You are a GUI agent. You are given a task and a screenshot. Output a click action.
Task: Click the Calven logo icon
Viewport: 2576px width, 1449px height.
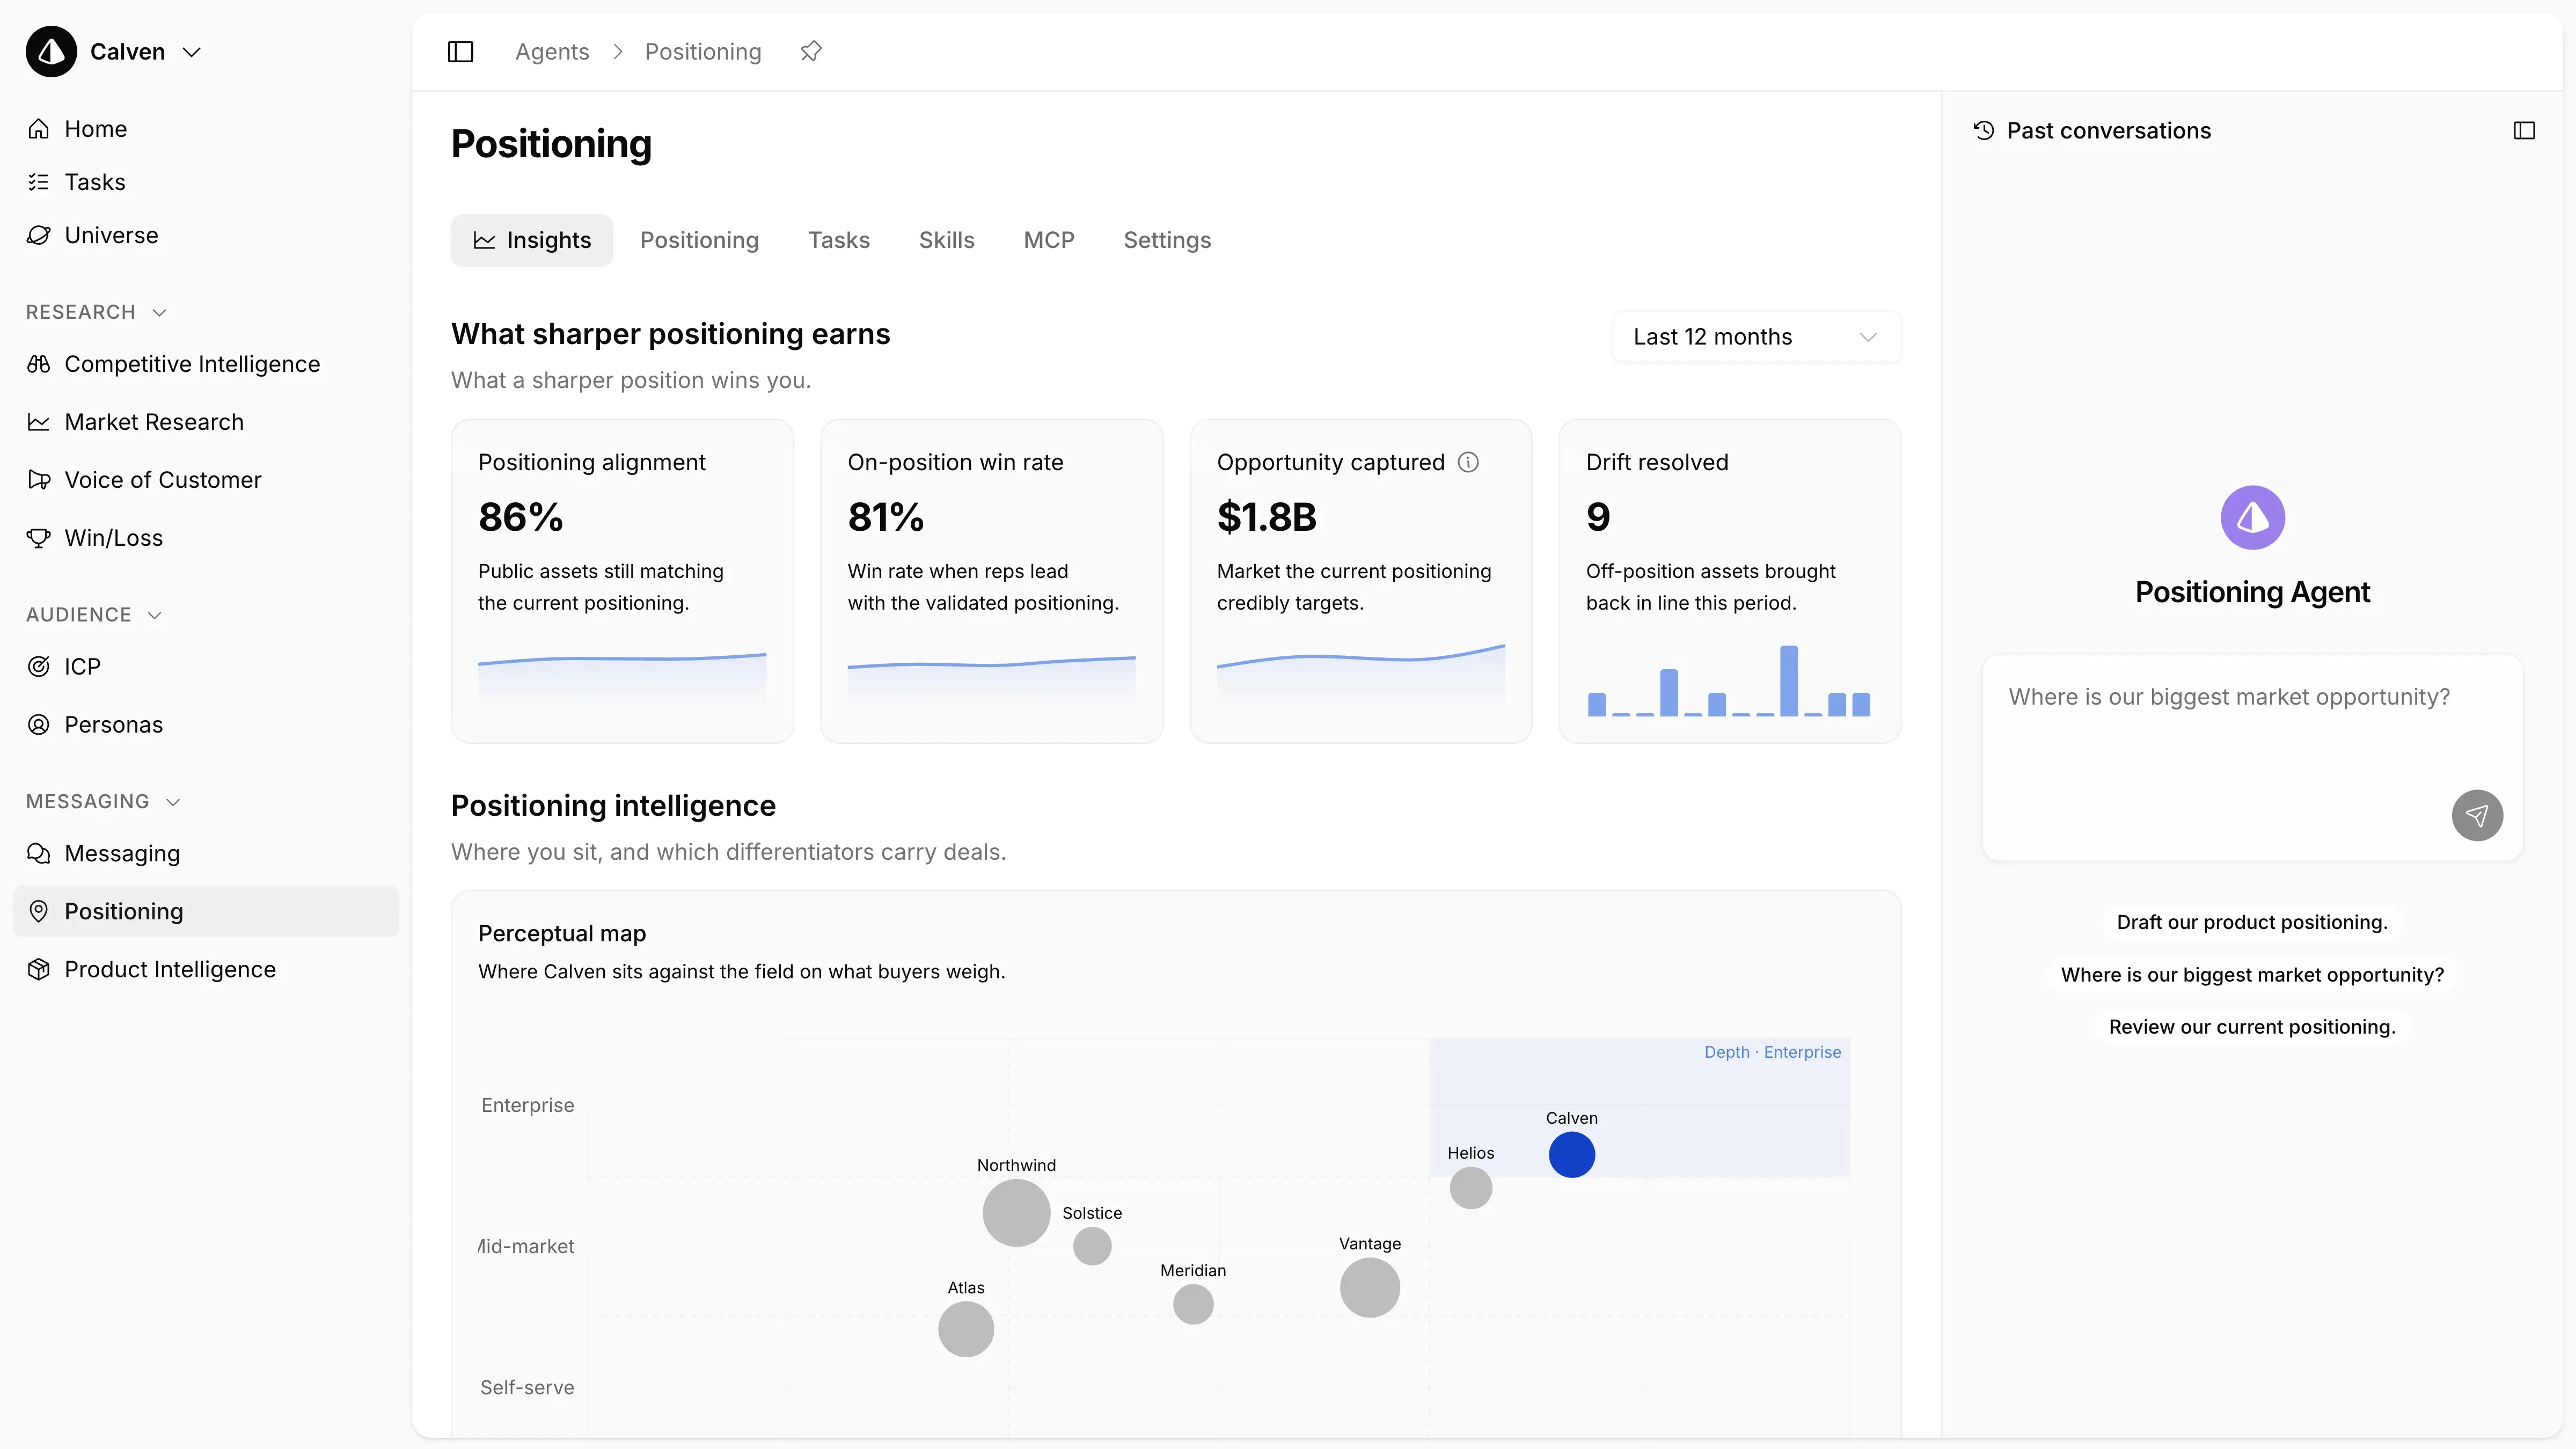[x=51, y=51]
